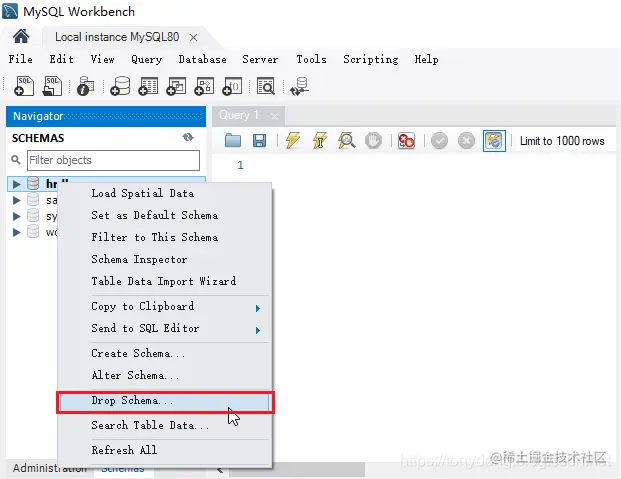Image resolution: width=621 pixels, height=479 pixels.
Task: Open the Edit menu
Action: point(61,59)
